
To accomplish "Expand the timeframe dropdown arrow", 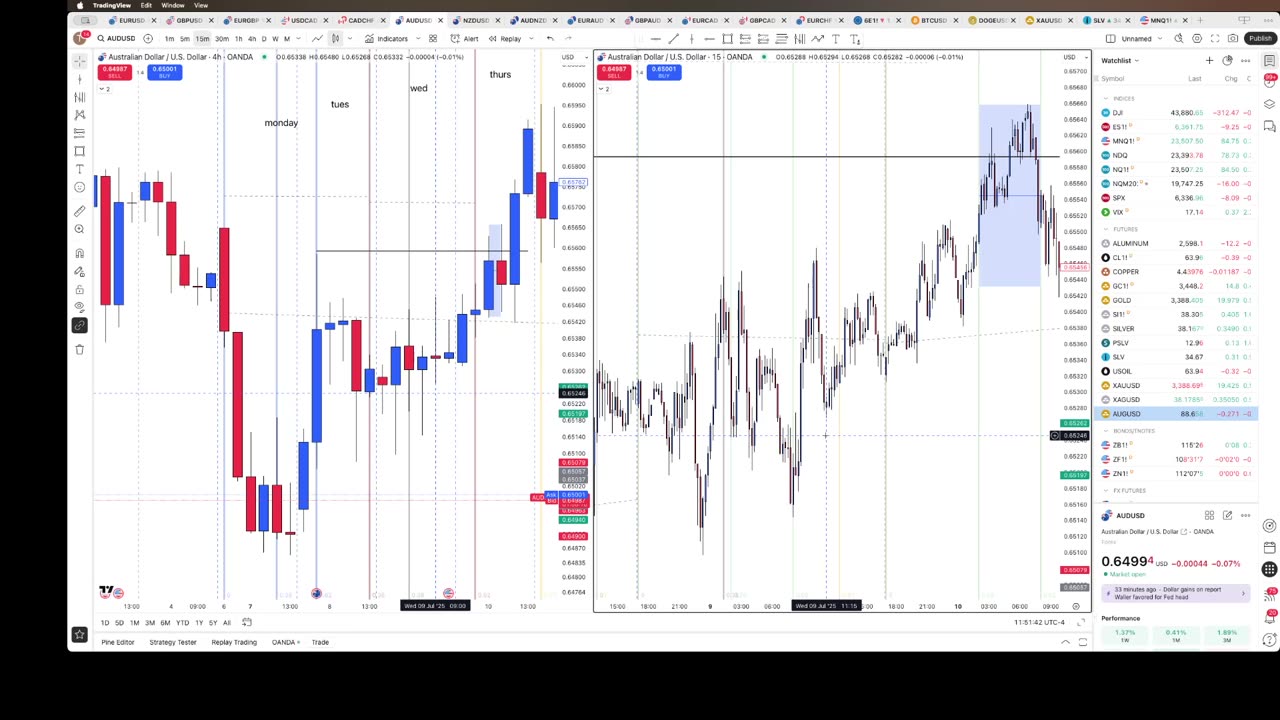I will (x=299, y=39).
